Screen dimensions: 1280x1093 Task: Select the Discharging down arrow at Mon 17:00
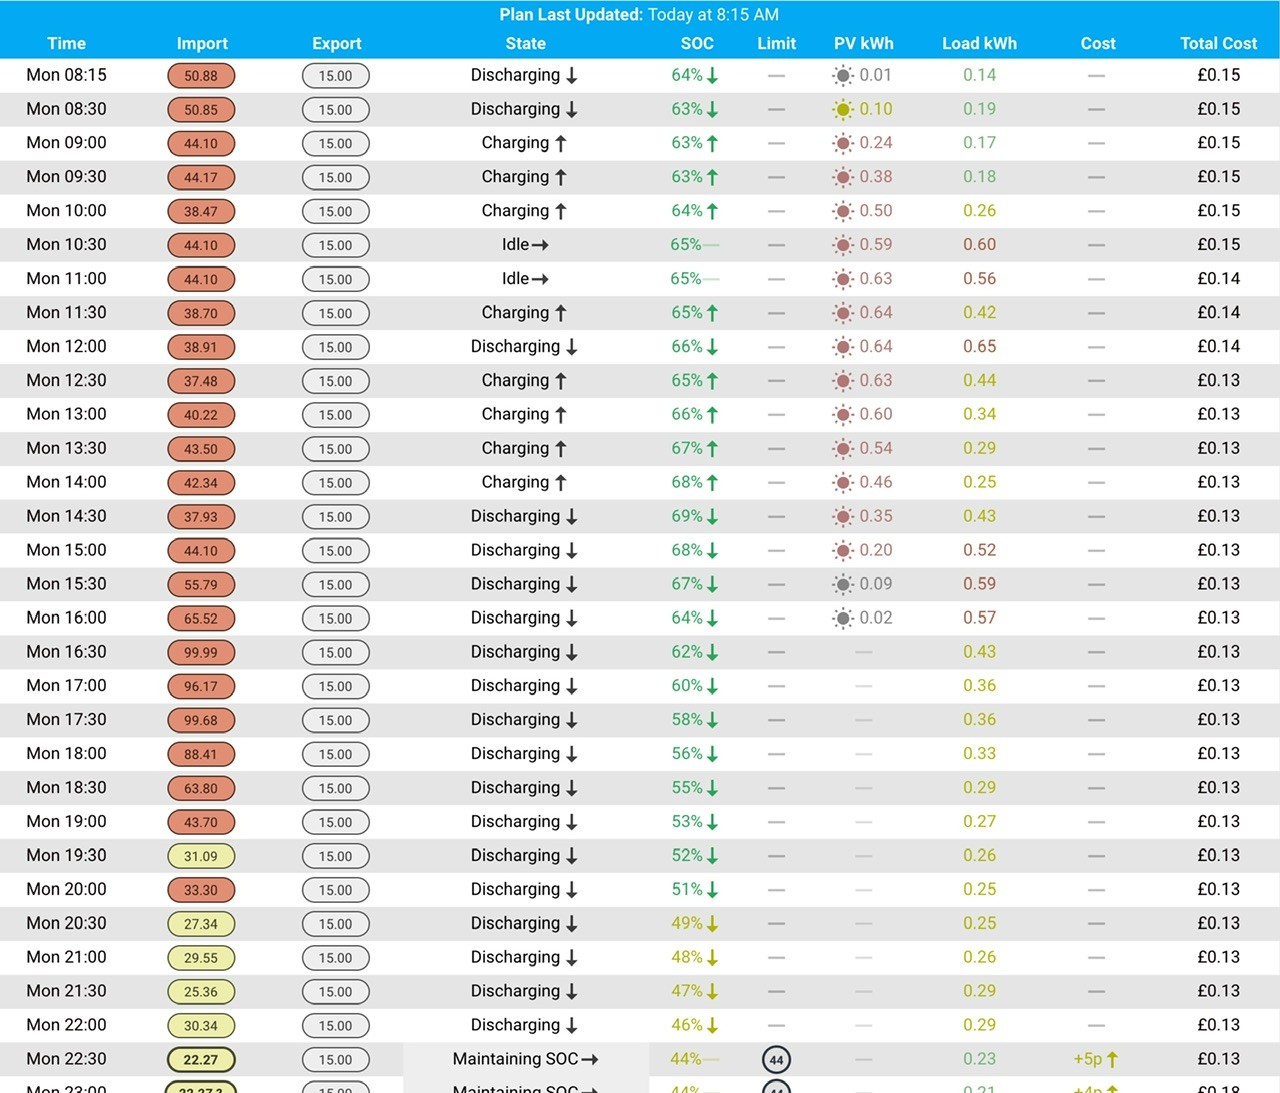click(572, 686)
